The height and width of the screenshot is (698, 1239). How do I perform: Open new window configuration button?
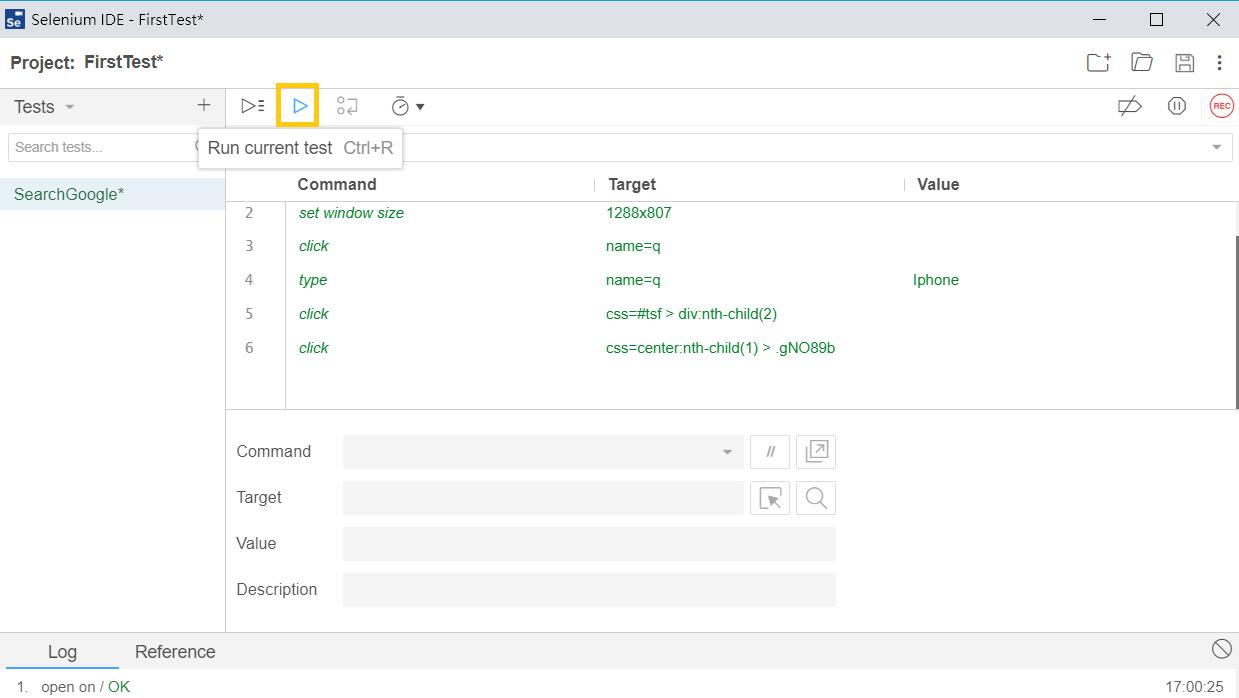[x=816, y=452]
